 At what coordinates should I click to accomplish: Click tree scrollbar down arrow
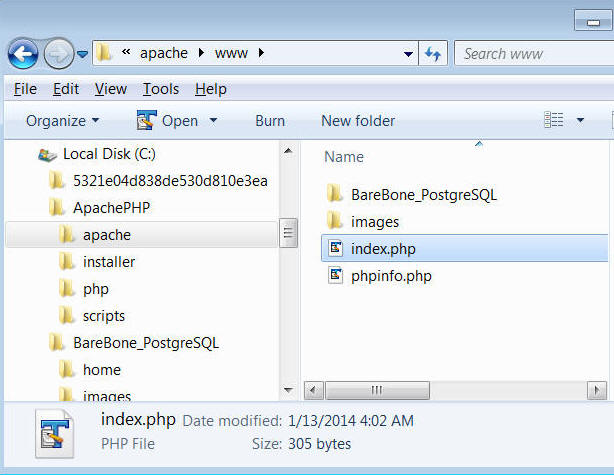(288, 390)
